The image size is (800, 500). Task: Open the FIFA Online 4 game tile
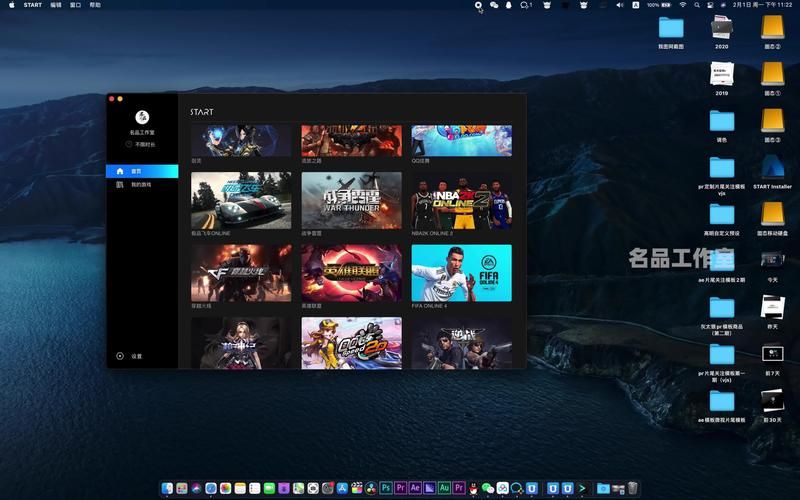pyautogui.click(x=461, y=272)
